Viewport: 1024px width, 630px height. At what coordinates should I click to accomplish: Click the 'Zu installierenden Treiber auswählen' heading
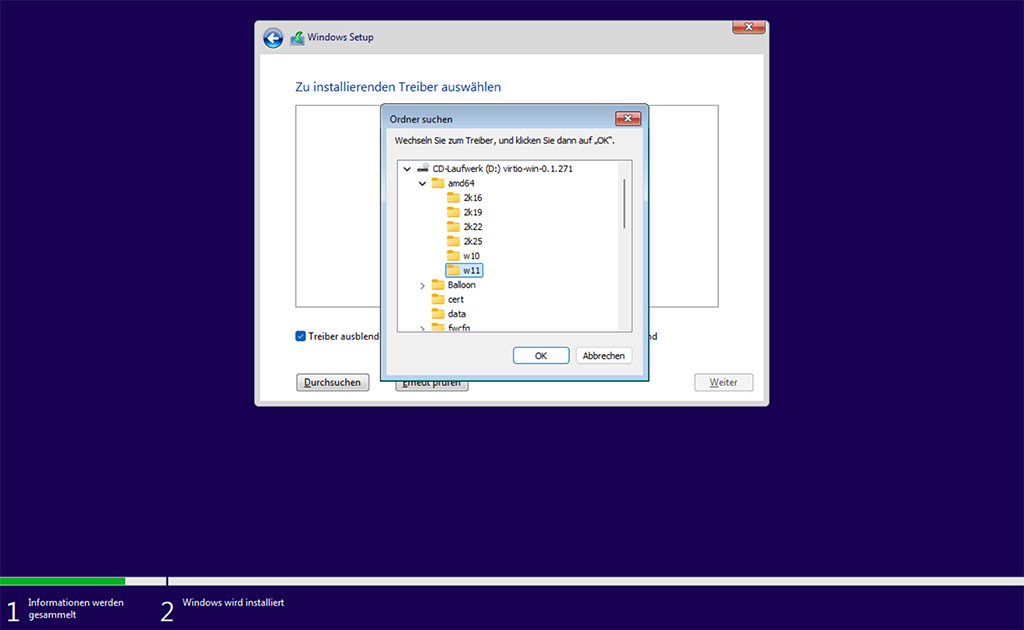[x=398, y=87]
